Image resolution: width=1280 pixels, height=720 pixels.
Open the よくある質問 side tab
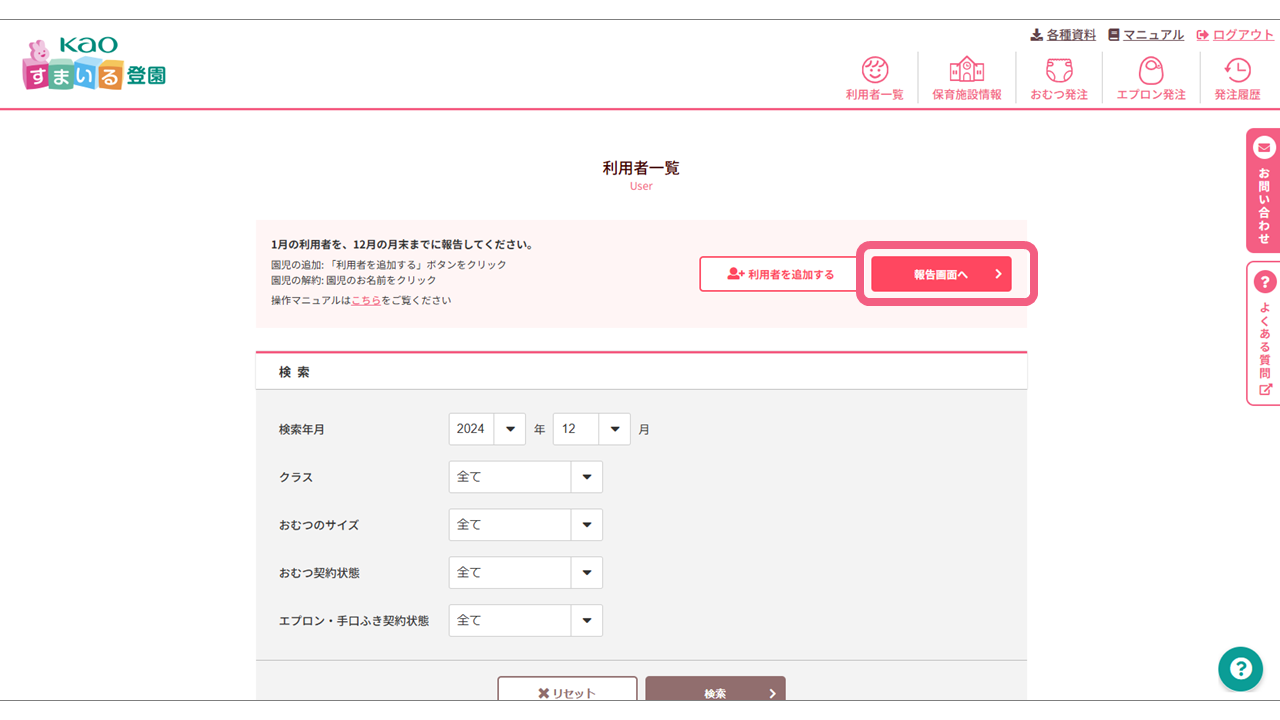tap(1264, 333)
